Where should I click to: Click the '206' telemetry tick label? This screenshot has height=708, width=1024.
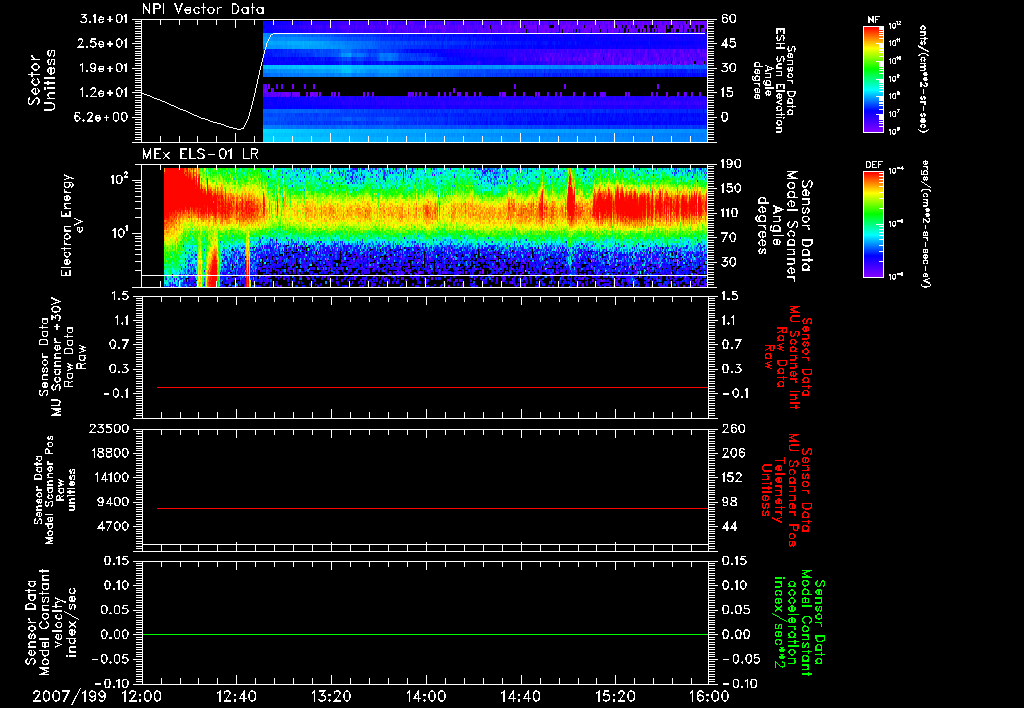732,453
